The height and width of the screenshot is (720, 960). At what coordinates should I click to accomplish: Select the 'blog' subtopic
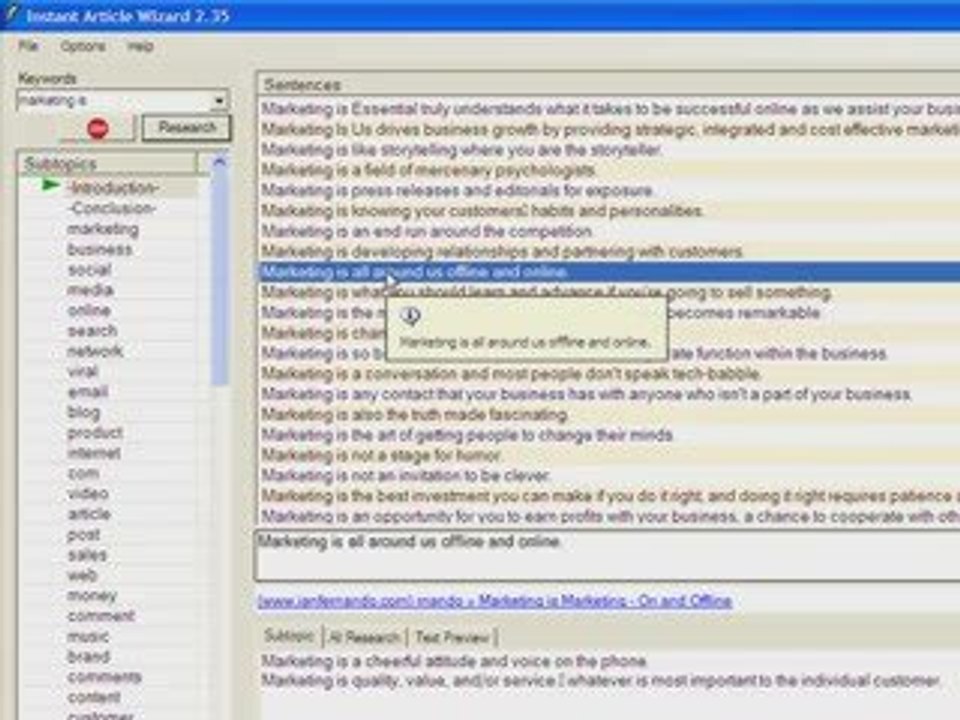click(x=83, y=413)
